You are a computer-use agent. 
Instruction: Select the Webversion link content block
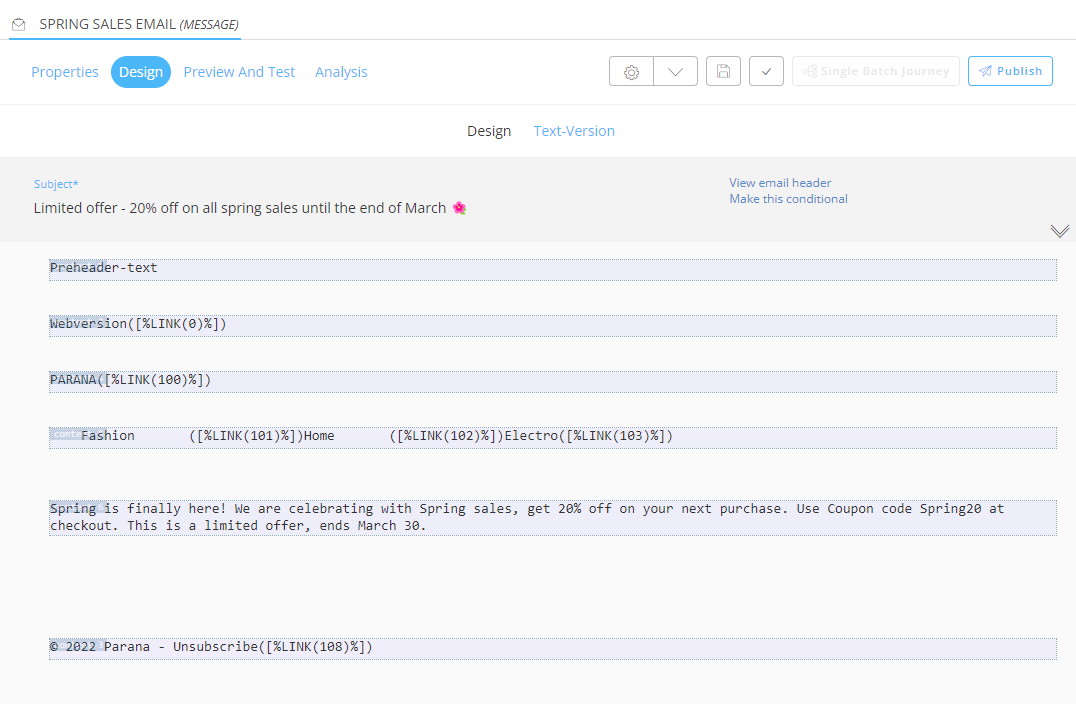[552, 325]
